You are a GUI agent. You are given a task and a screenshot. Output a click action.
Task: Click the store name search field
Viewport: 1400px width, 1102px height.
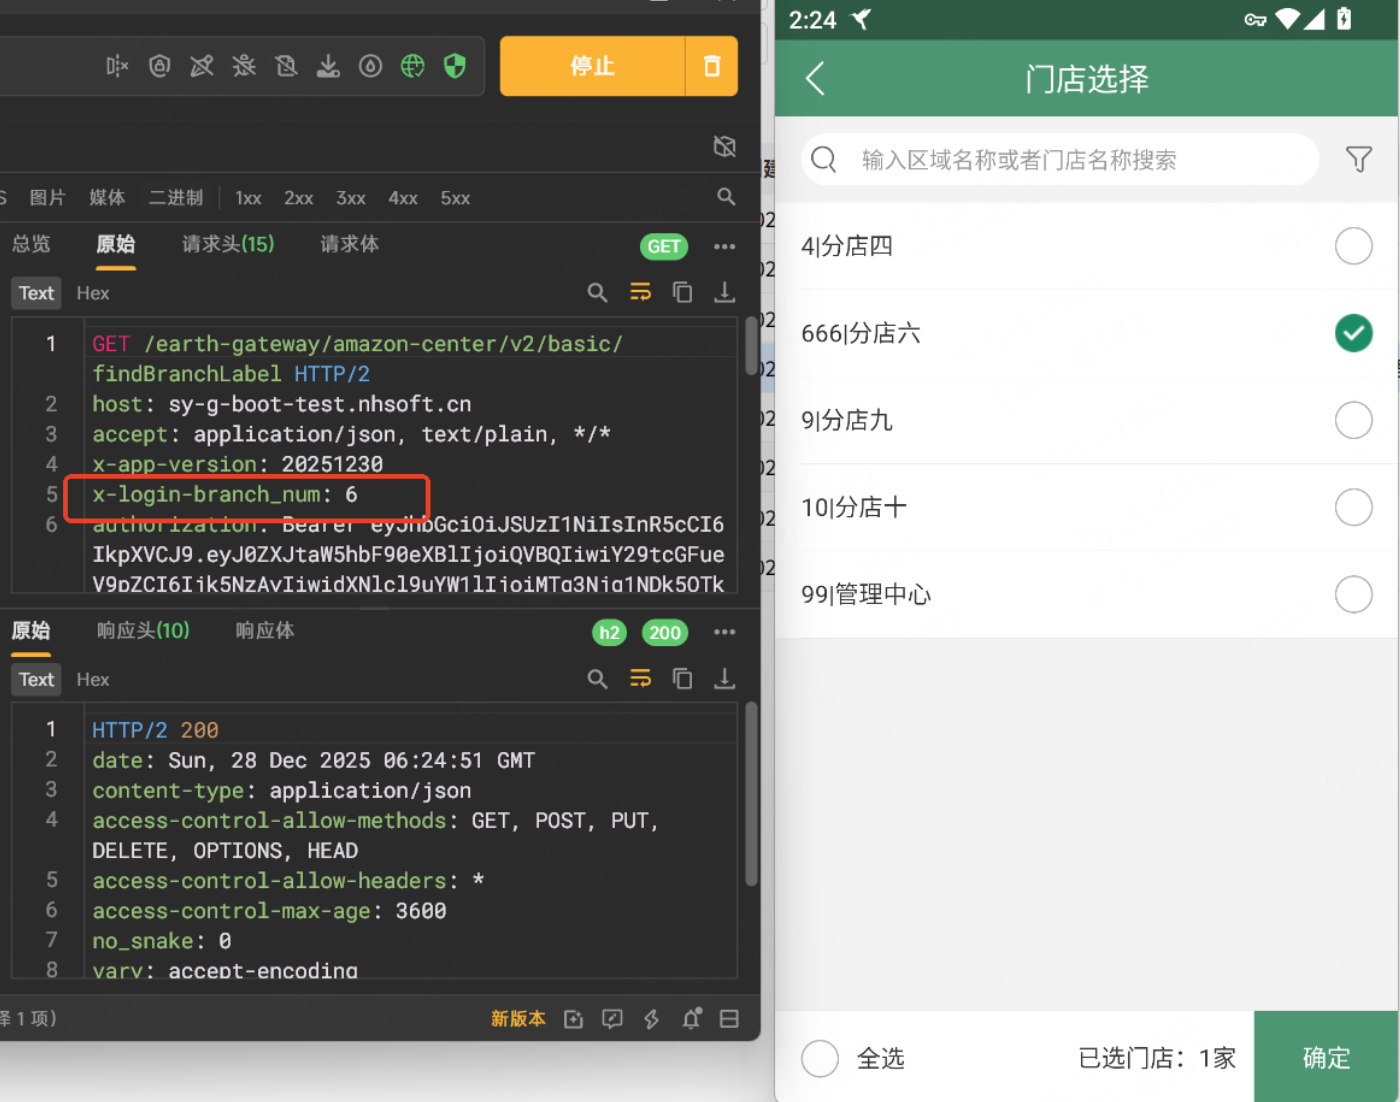pos(1060,160)
